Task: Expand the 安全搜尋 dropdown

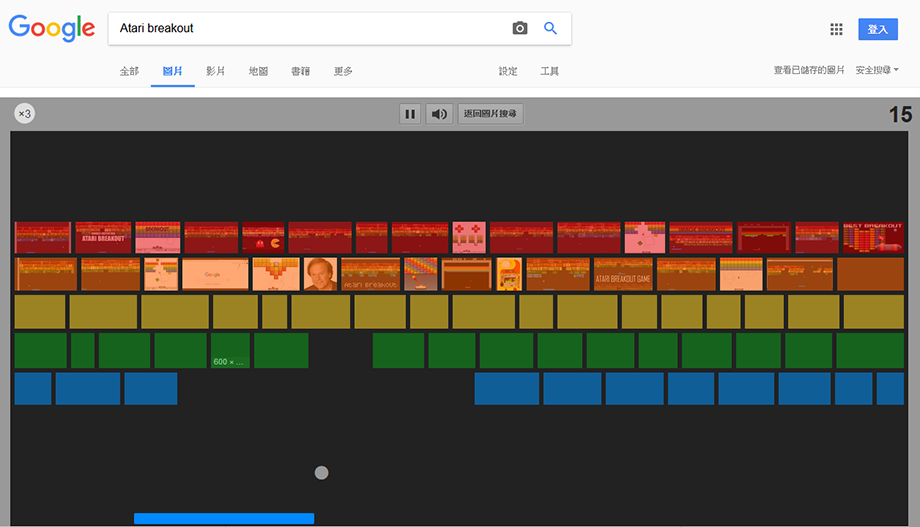Action: (x=877, y=70)
